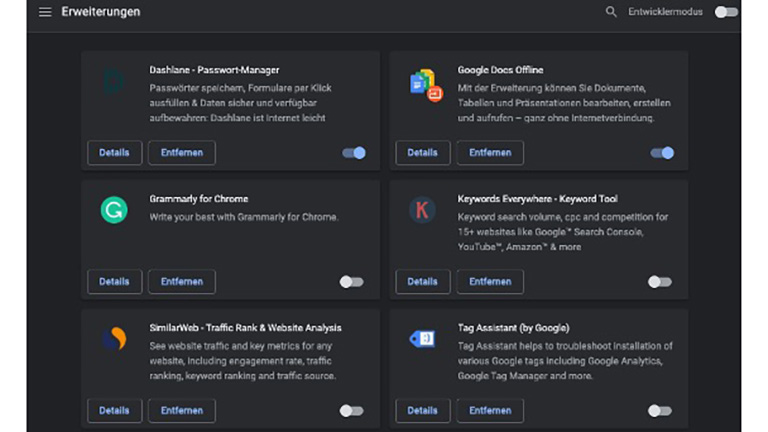This screenshot has height=432, width=768.
Task: Click Entfernen for Grammarly for Chrome
Action: (182, 282)
